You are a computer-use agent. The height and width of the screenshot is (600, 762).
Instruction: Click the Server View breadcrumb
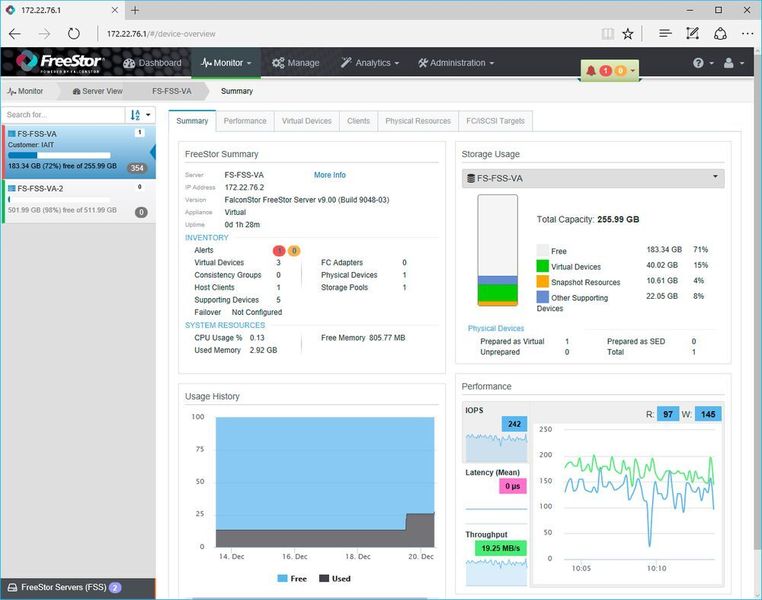click(x=97, y=91)
